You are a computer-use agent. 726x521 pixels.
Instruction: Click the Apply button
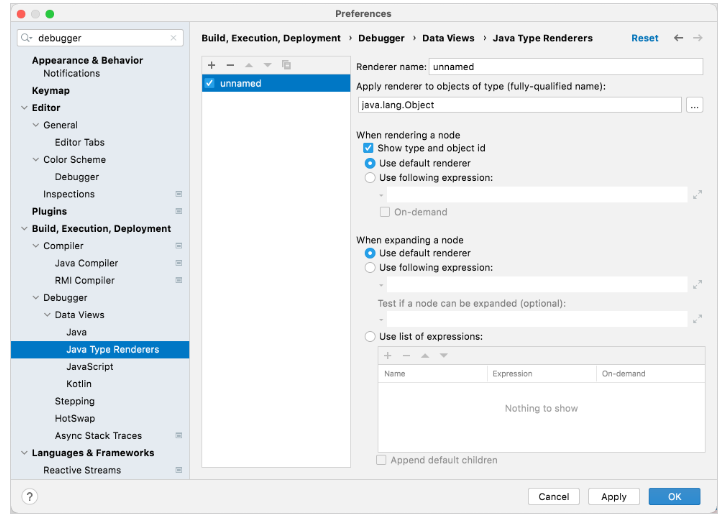pos(614,496)
